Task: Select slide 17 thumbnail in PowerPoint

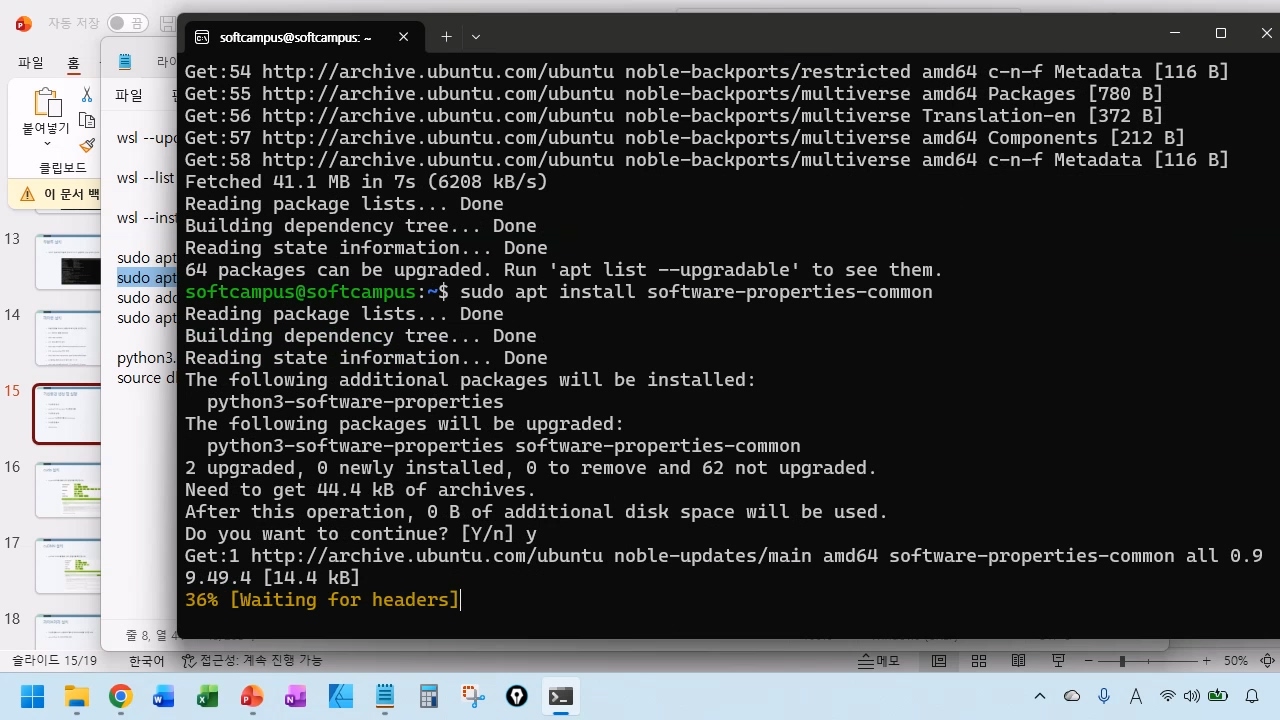Action: coord(68,566)
